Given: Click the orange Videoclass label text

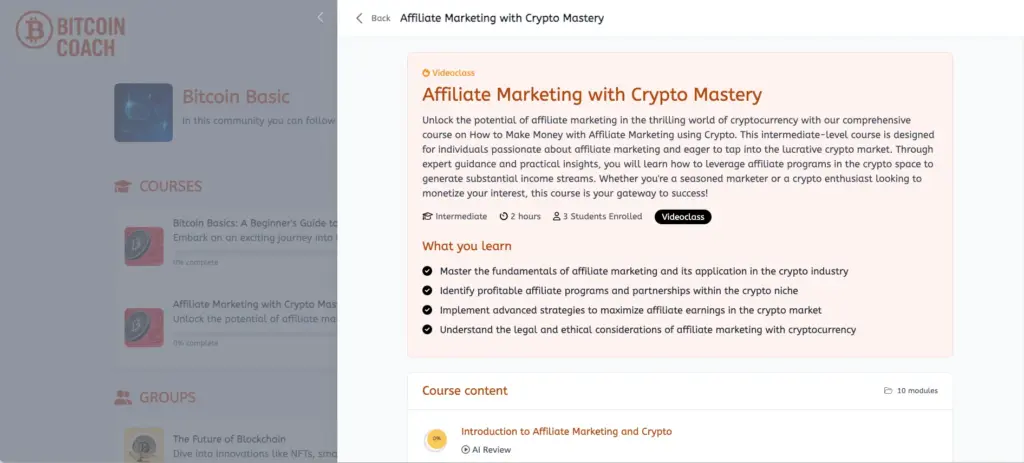Looking at the screenshot, I should (x=453, y=73).
